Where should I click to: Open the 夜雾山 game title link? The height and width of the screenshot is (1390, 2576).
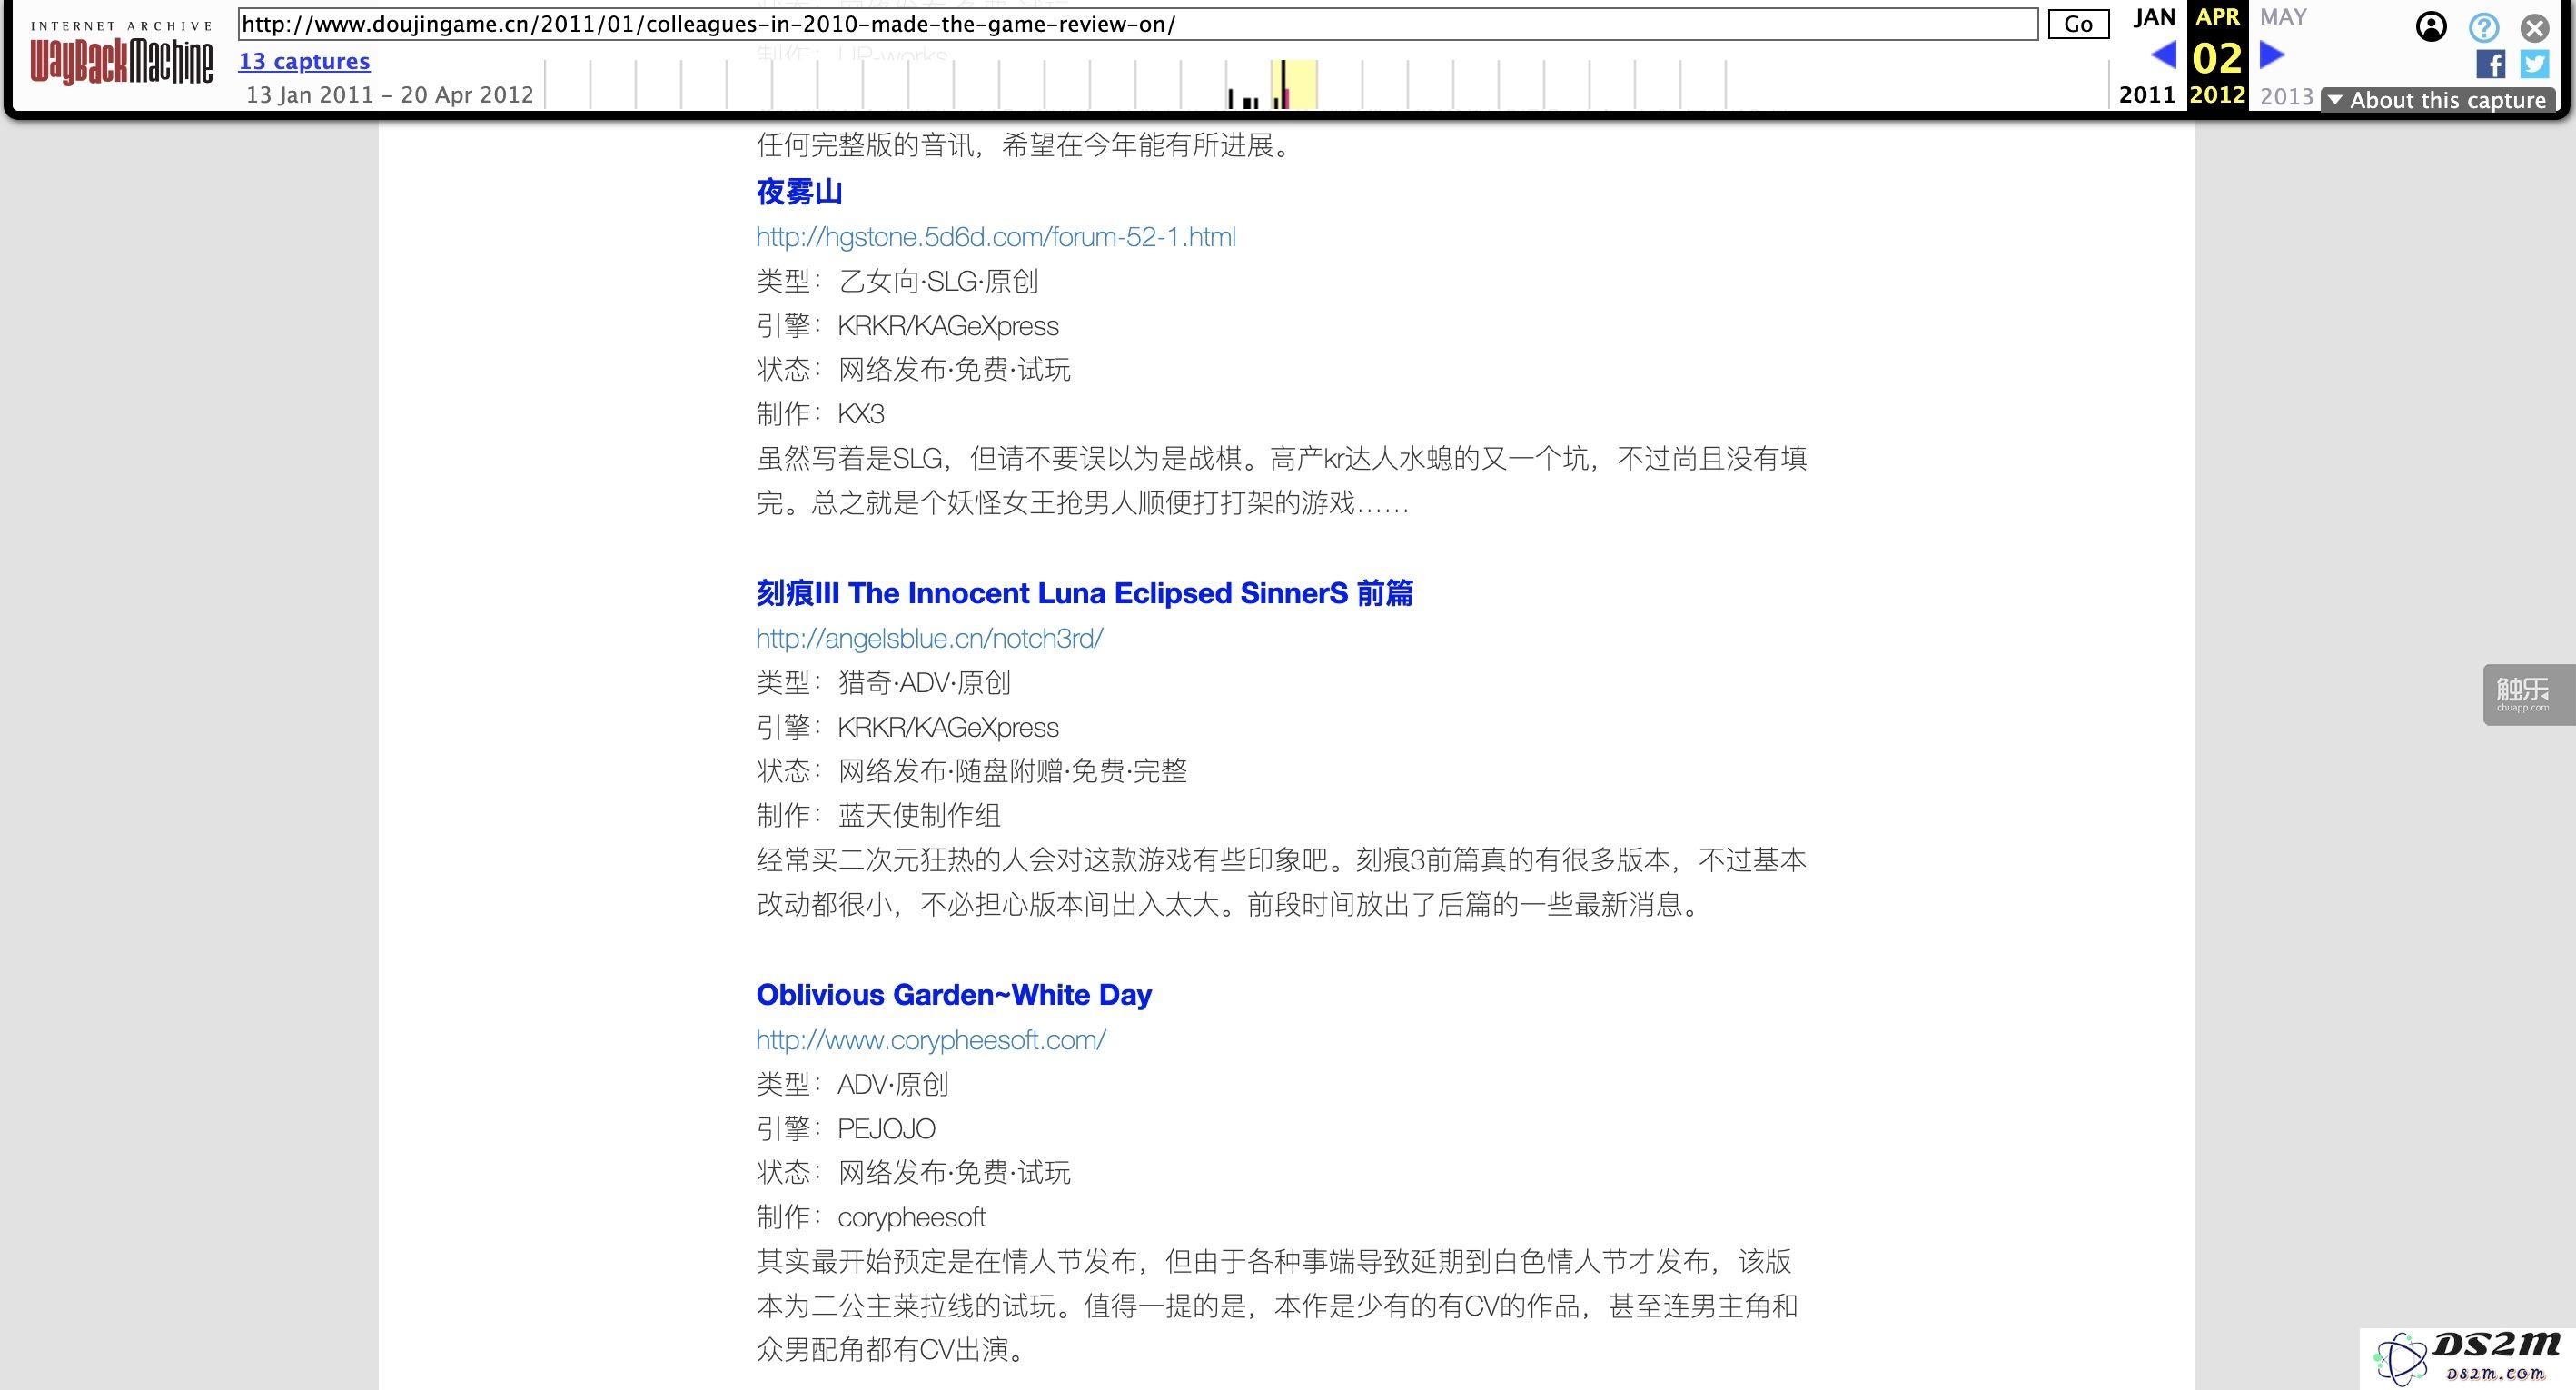click(799, 192)
